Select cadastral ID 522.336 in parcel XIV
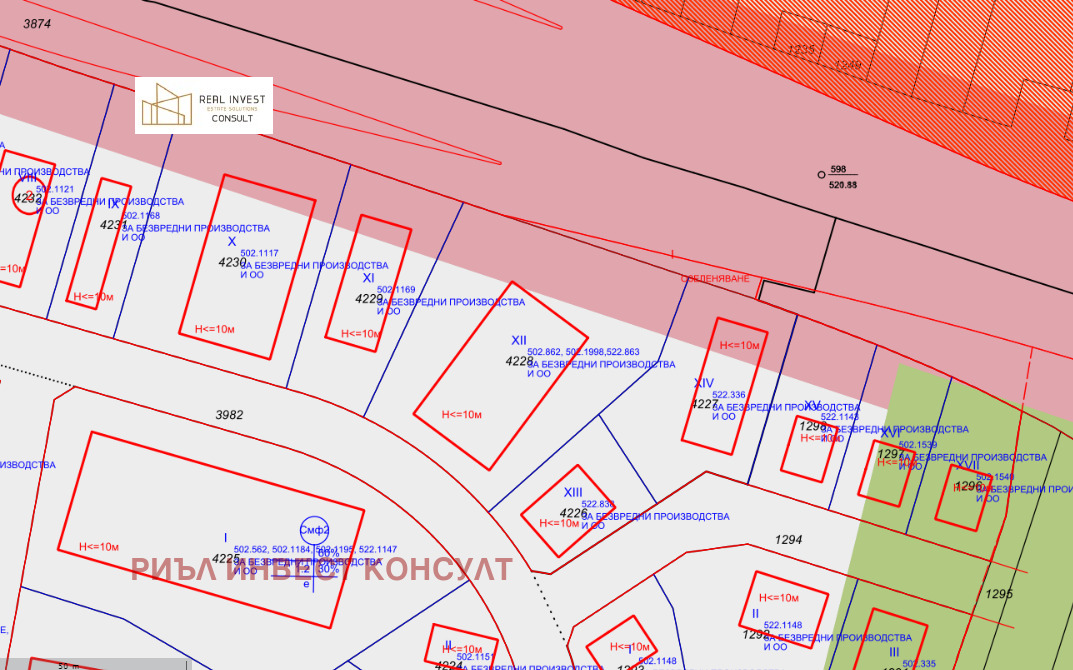 pyautogui.click(x=731, y=395)
